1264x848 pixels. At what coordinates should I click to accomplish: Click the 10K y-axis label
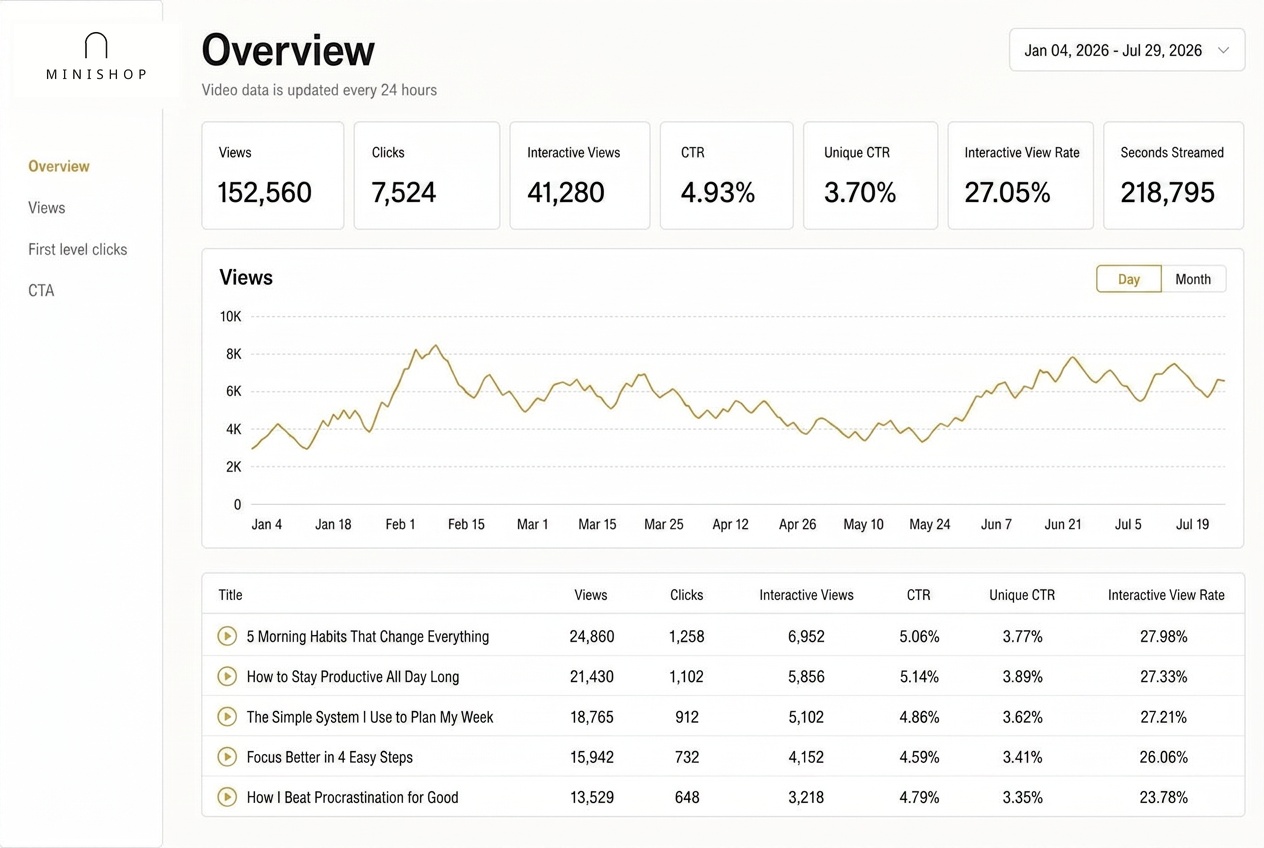click(230, 316)
